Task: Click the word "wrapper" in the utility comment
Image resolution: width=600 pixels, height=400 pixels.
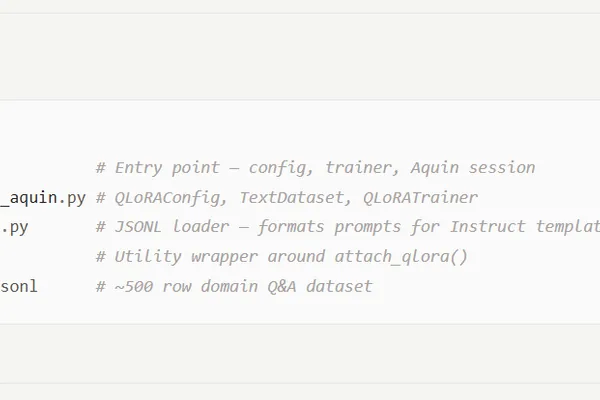Action: (x=224, y=257)
